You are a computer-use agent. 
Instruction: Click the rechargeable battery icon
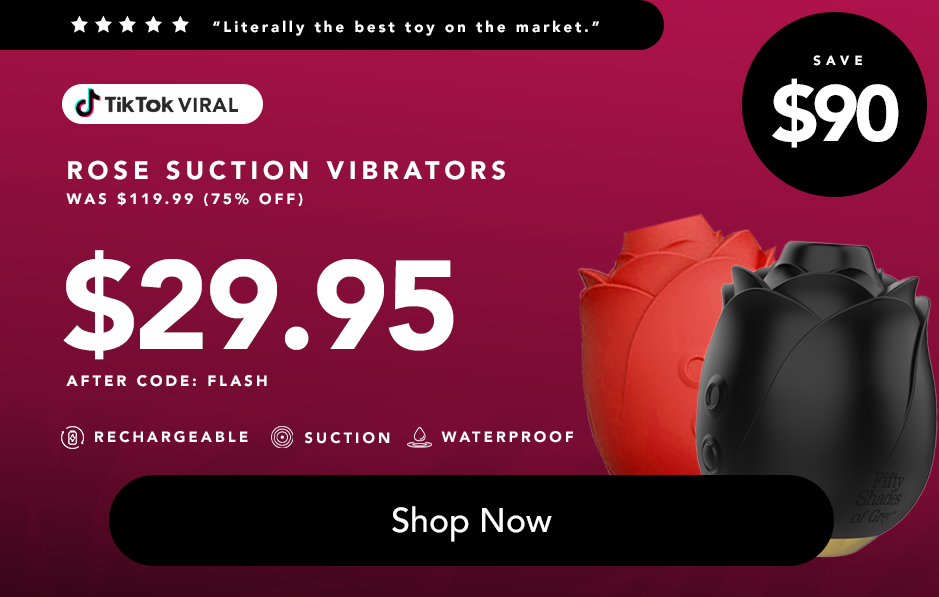(x=72, y=437)
